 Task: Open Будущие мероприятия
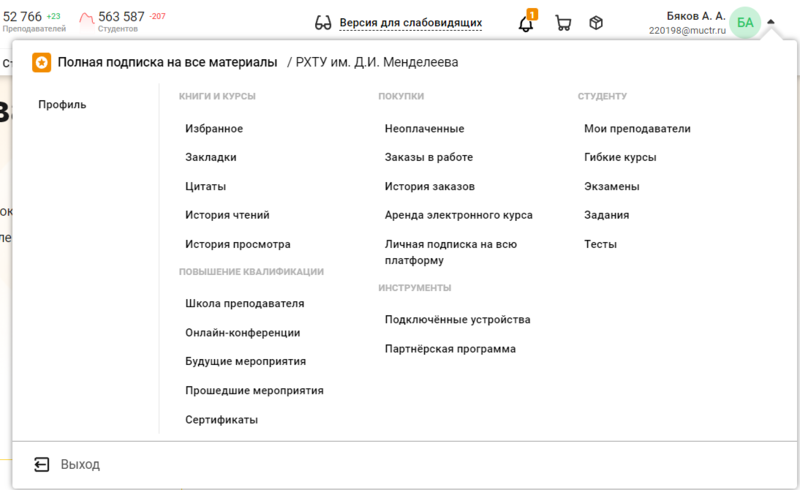point(245,361)
